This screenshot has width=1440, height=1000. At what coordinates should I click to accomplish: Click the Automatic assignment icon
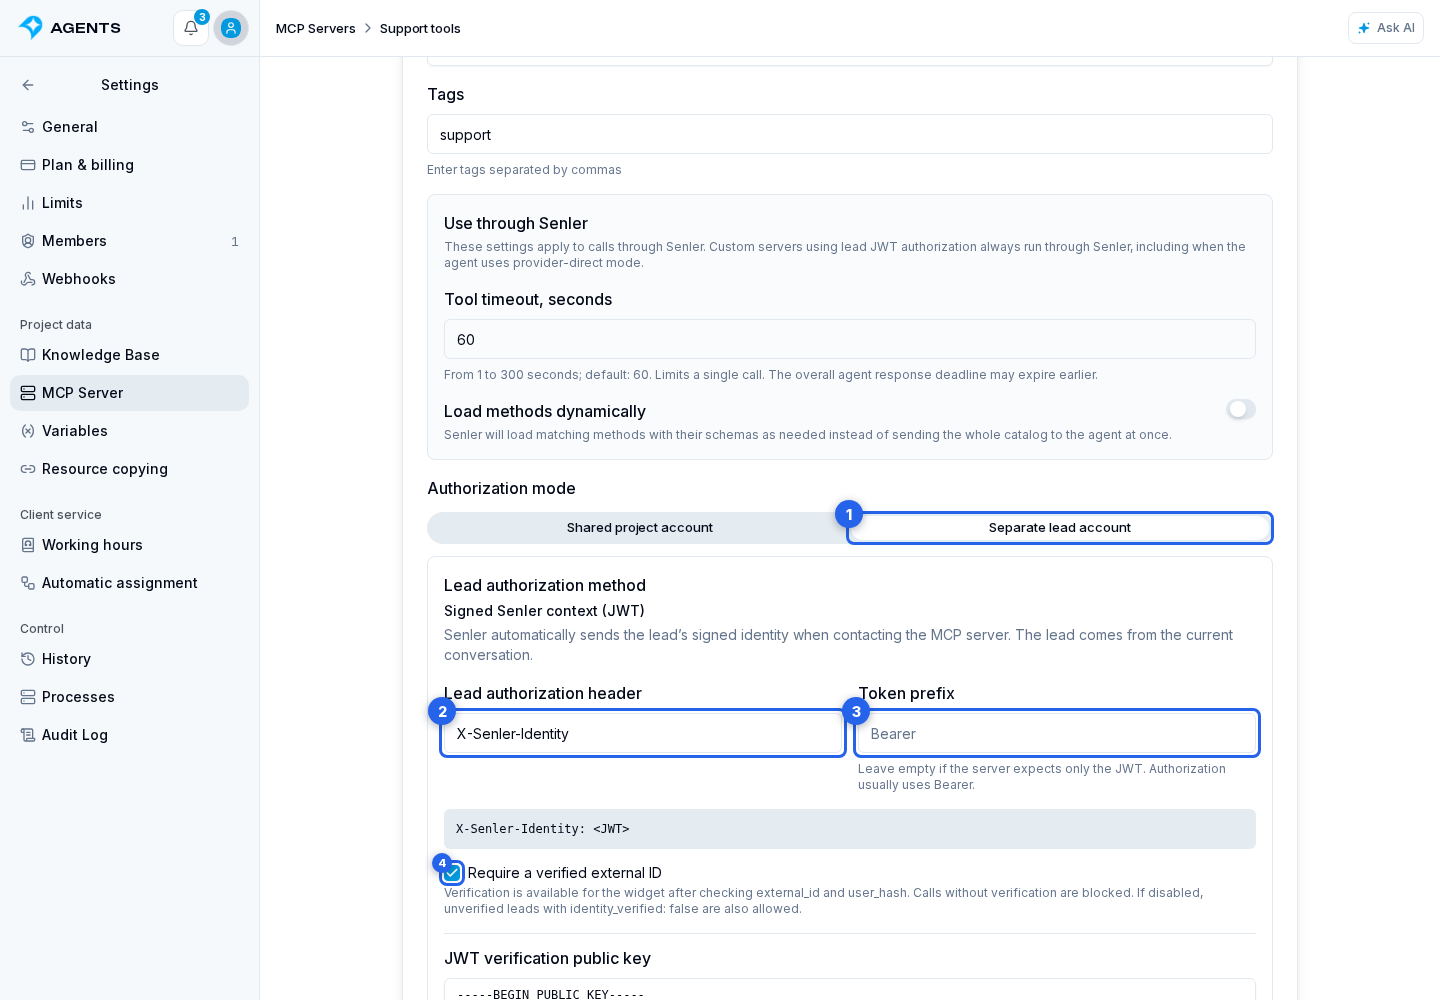tap(28, 583)
